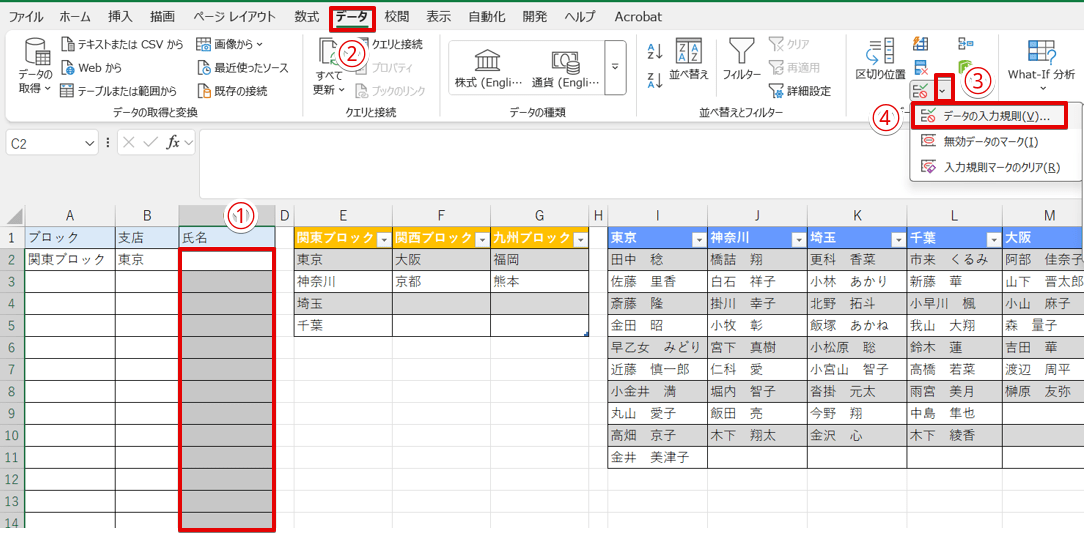Image resolution: width=1092 pixels, height=536 pixels.
Task: Expand the data types gallery
Action: [615, 68]
